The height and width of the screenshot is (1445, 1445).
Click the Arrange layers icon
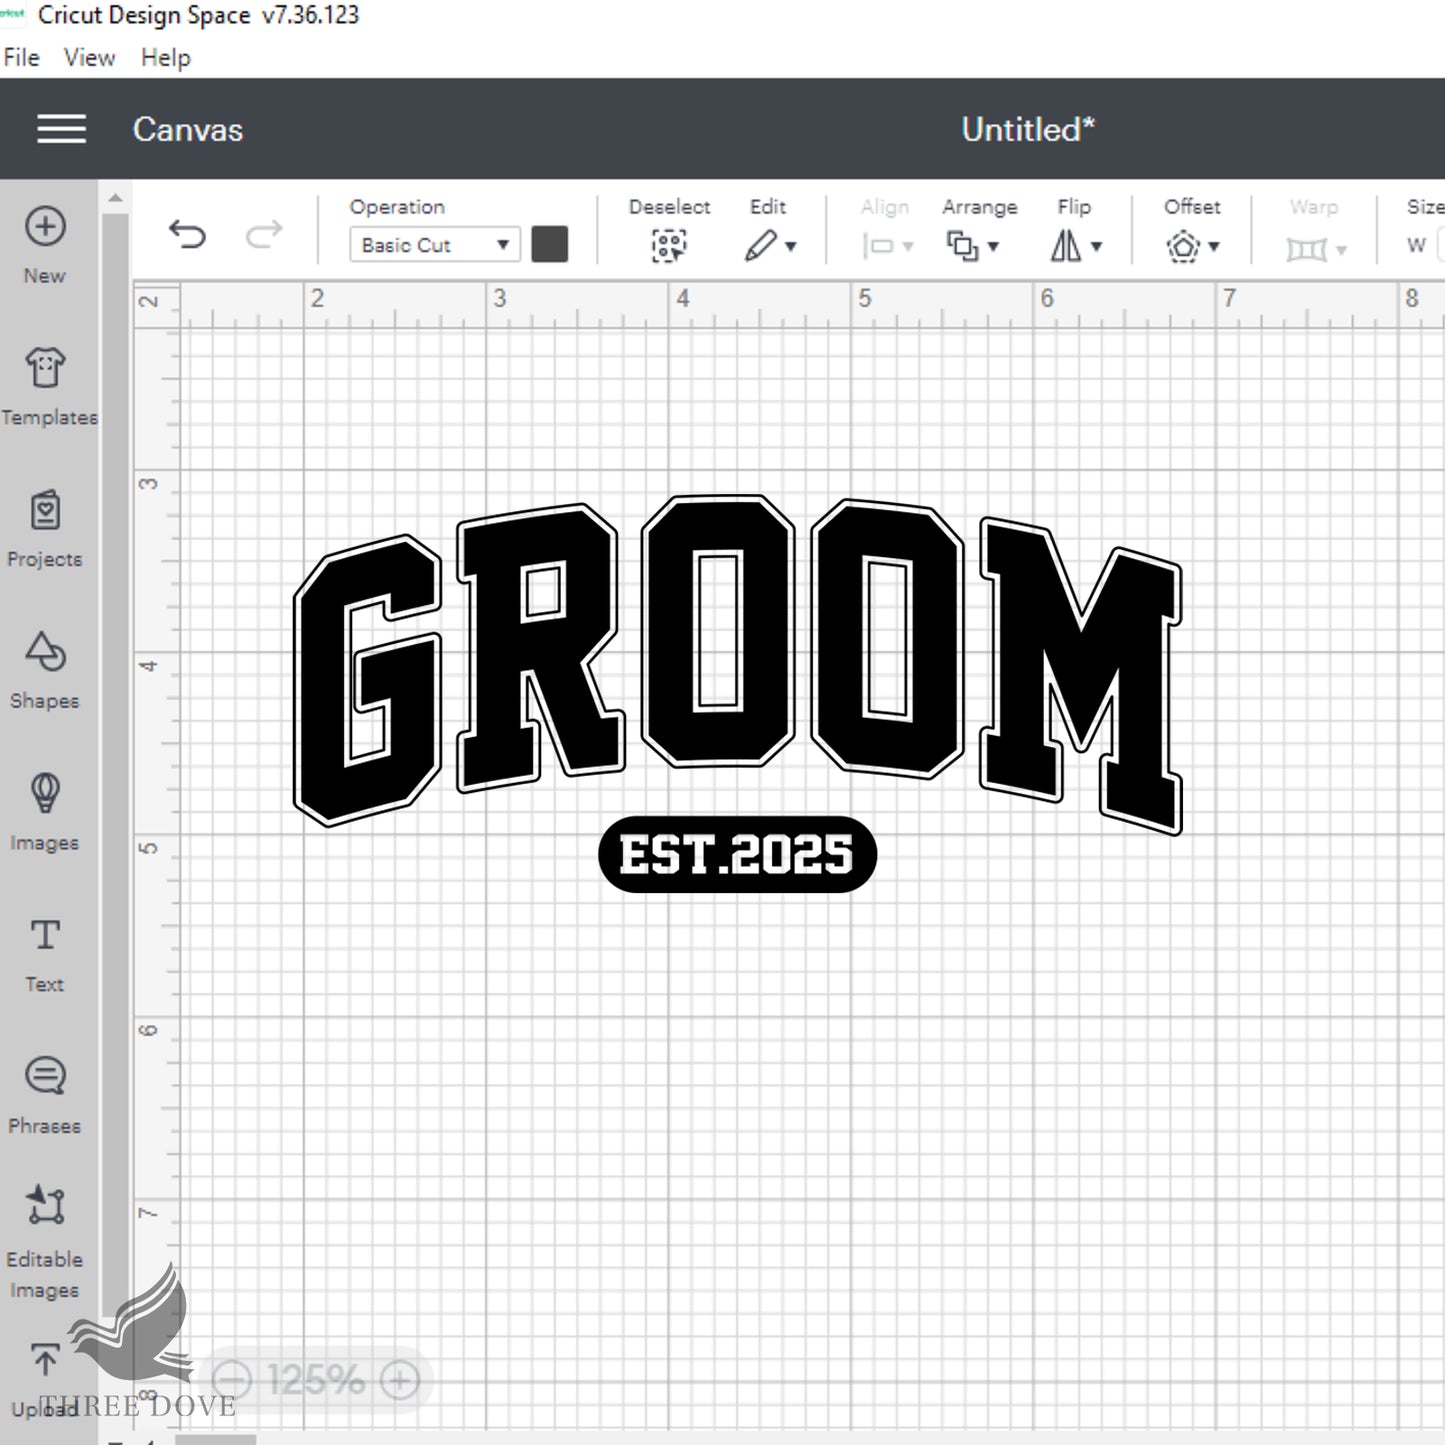point(962,246)
